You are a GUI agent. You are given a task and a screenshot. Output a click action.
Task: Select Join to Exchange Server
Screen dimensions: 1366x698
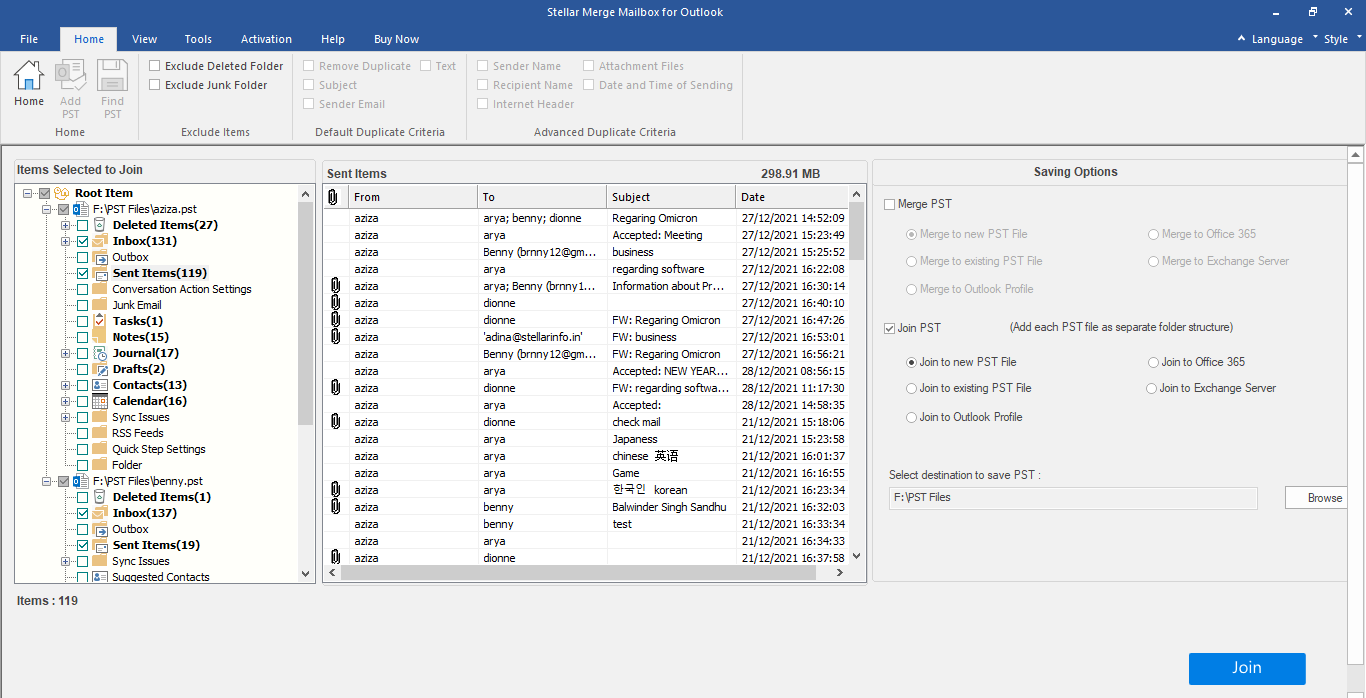[x=1152, y=388]
